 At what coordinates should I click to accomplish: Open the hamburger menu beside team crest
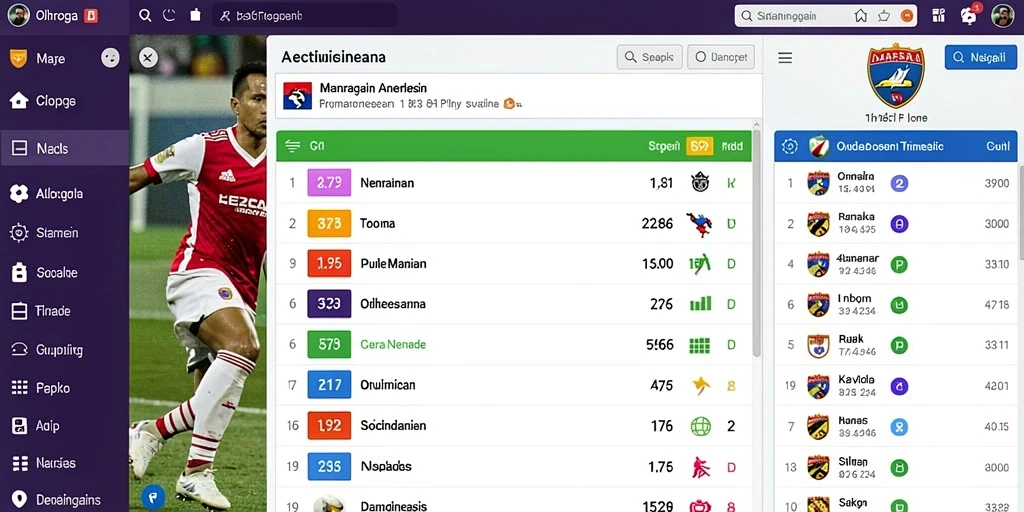[785, 58]
